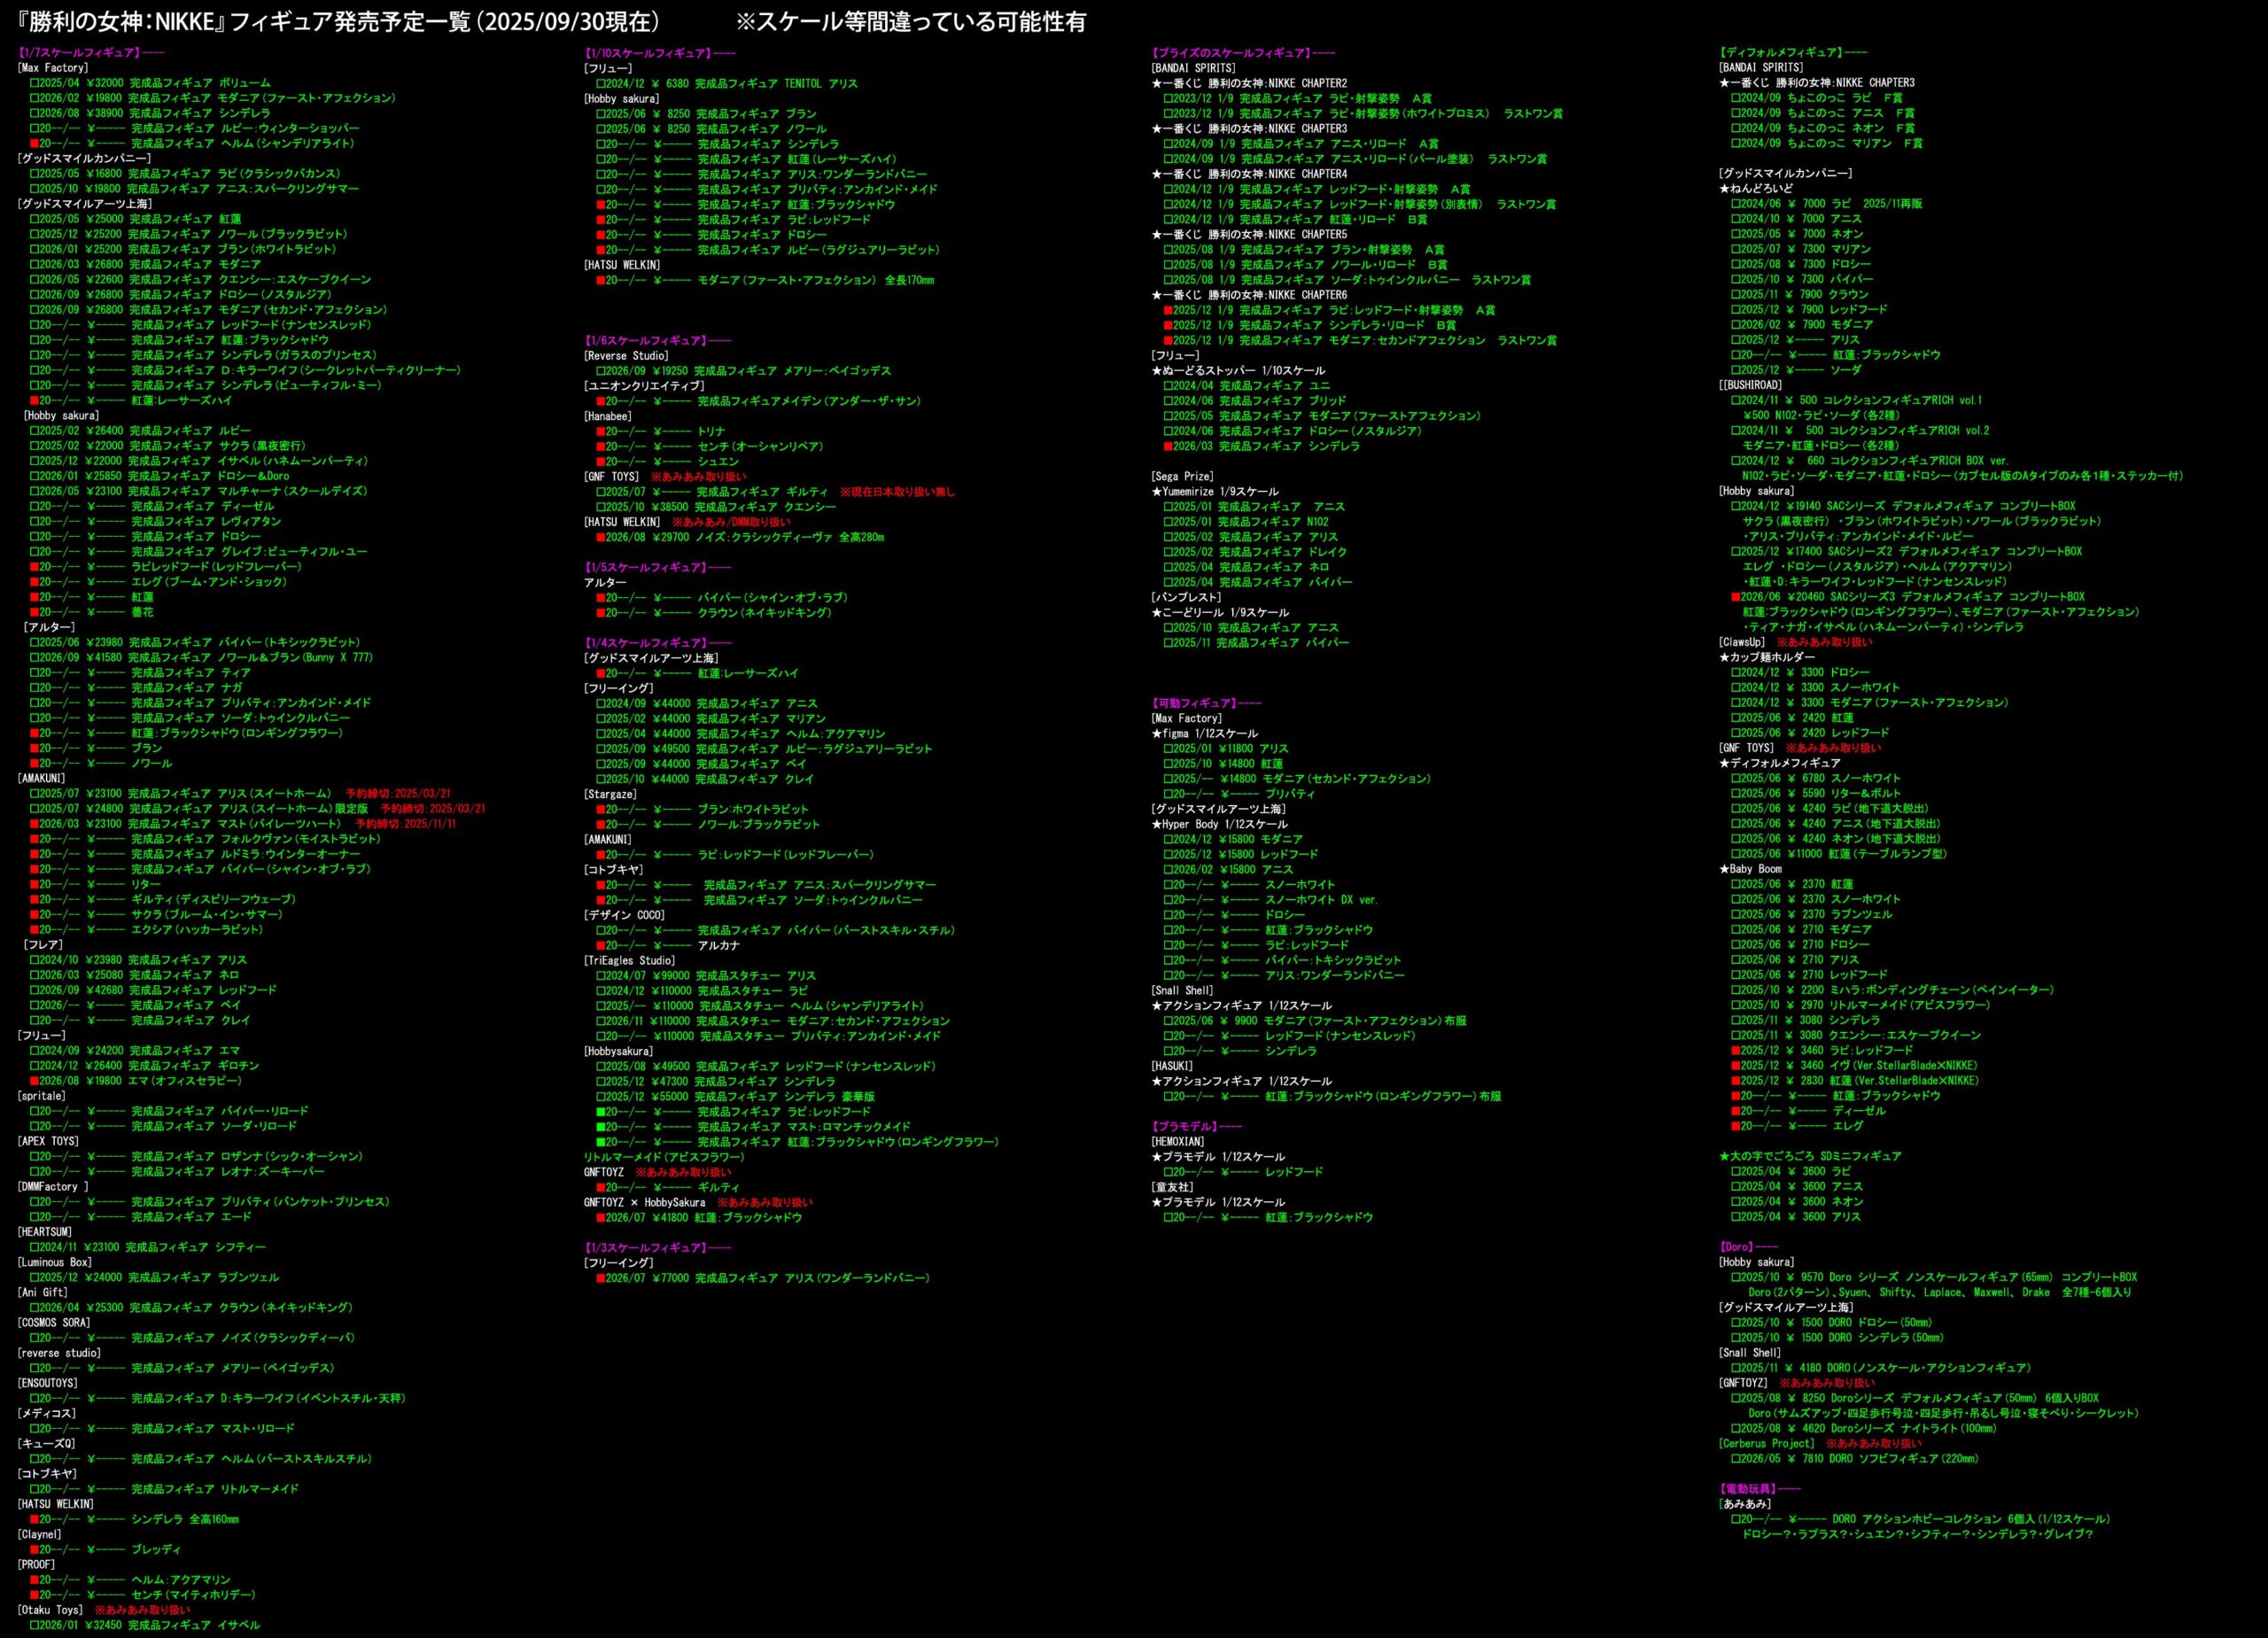Click the star next to Yumemirize 1/9スケール
Image resolution: width=2268 pixels, height=1638 pixels.
(1157, 491)
